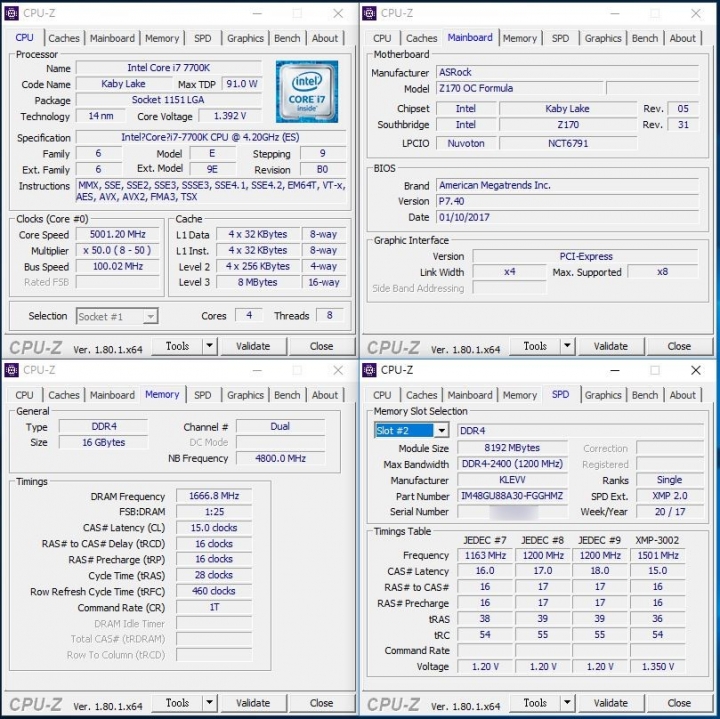720x719 pixels.
Task: Click the Close button in the CPU window
Action: 321,346
